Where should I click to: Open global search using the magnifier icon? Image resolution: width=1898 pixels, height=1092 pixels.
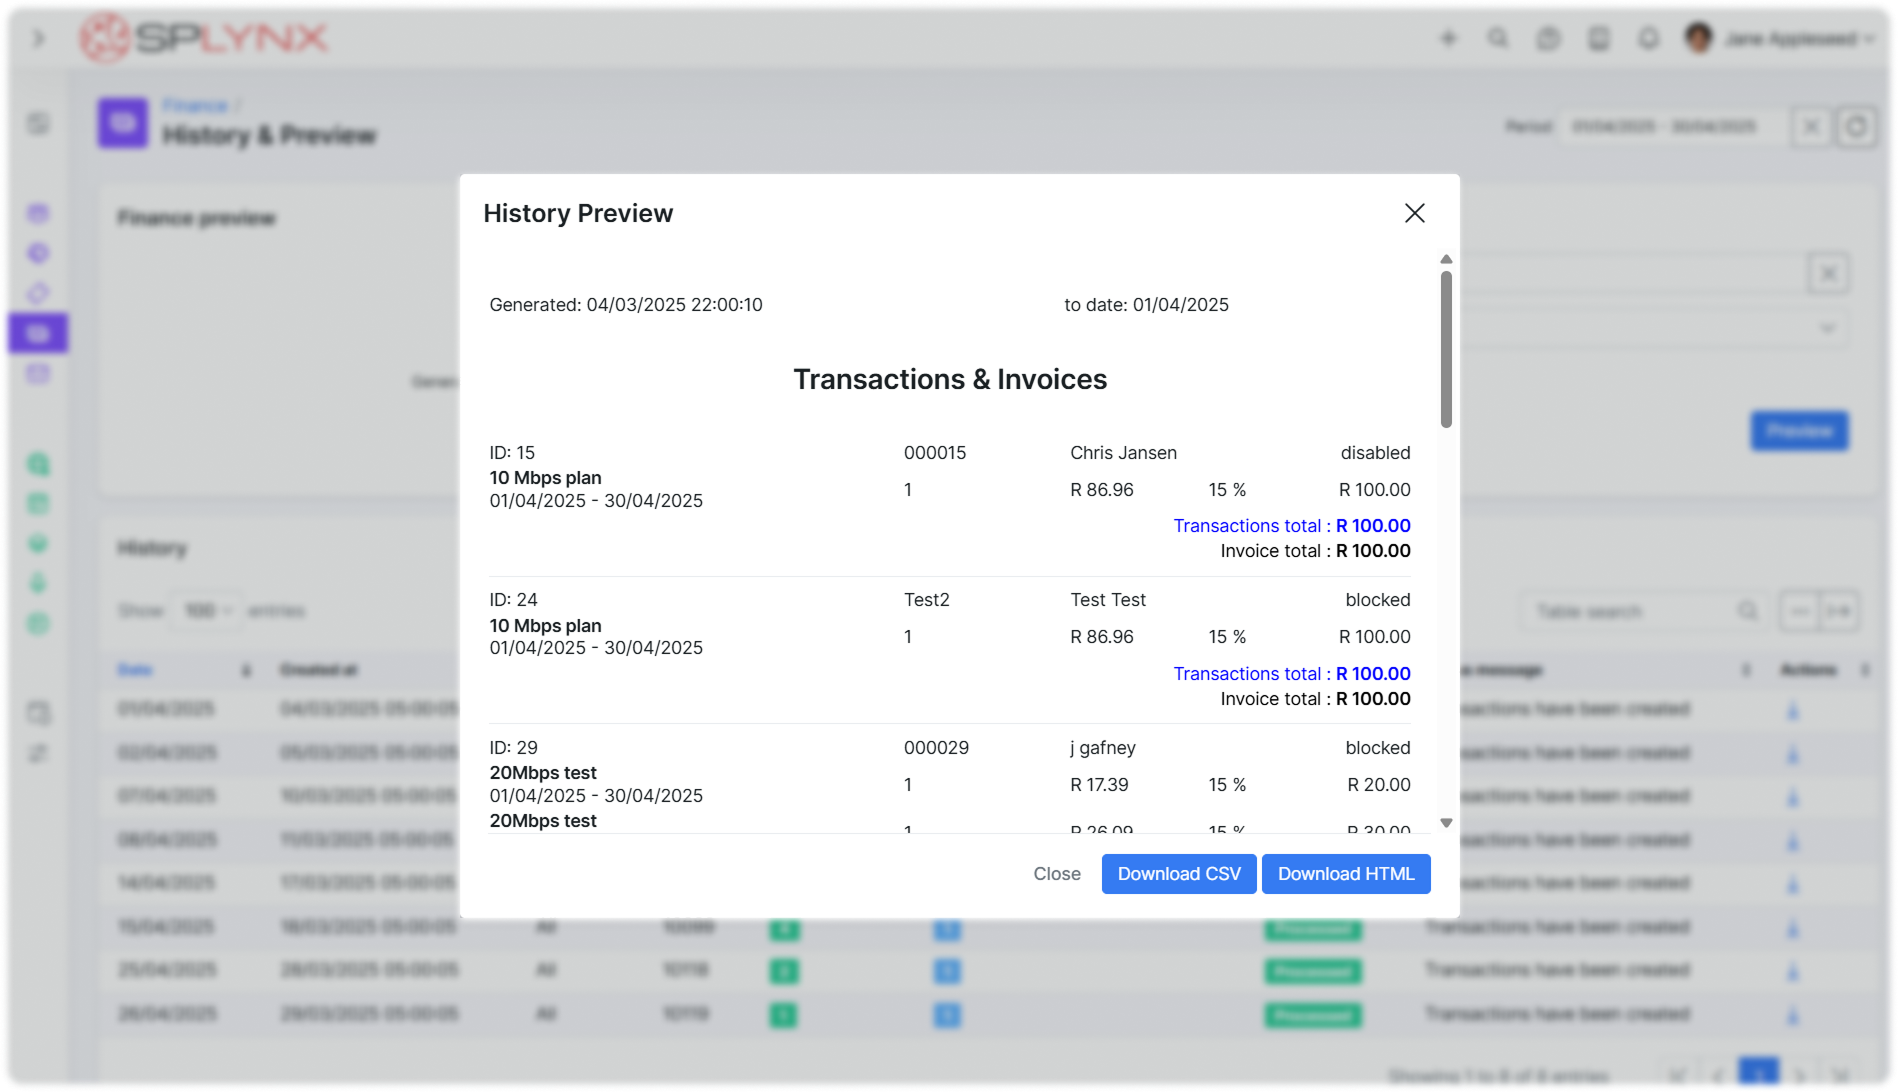tap(1498, 38)
